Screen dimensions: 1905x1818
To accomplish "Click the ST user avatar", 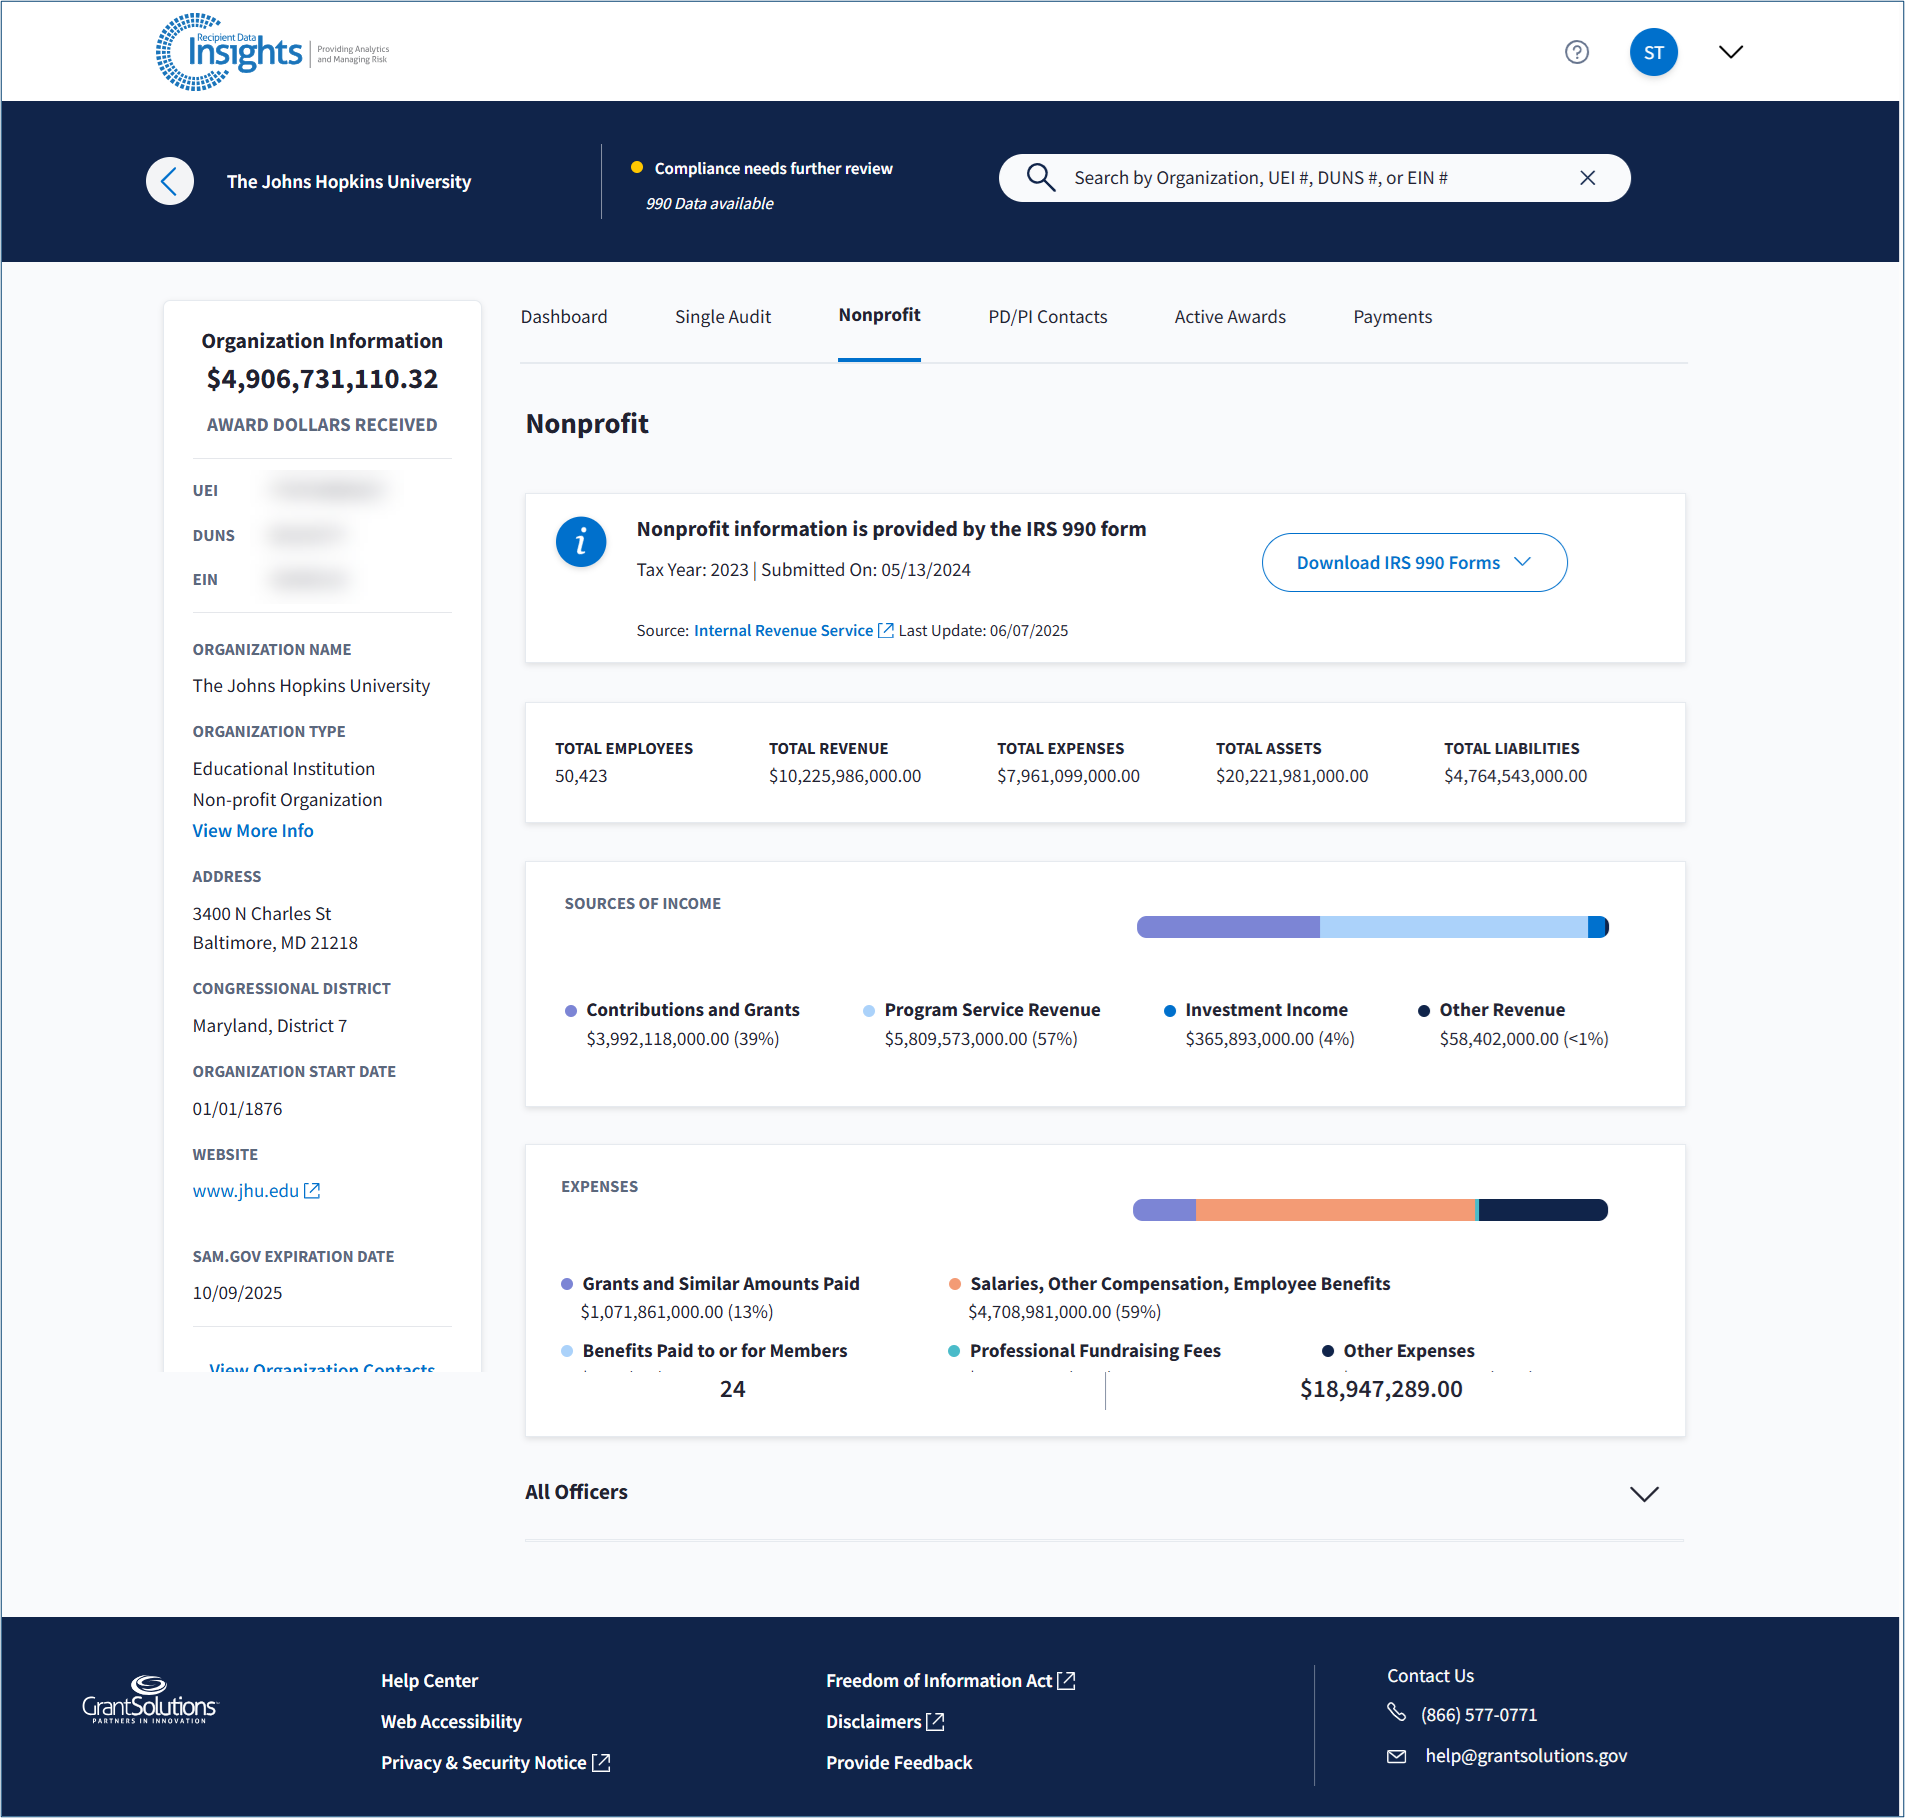I will coord(1653,52).
